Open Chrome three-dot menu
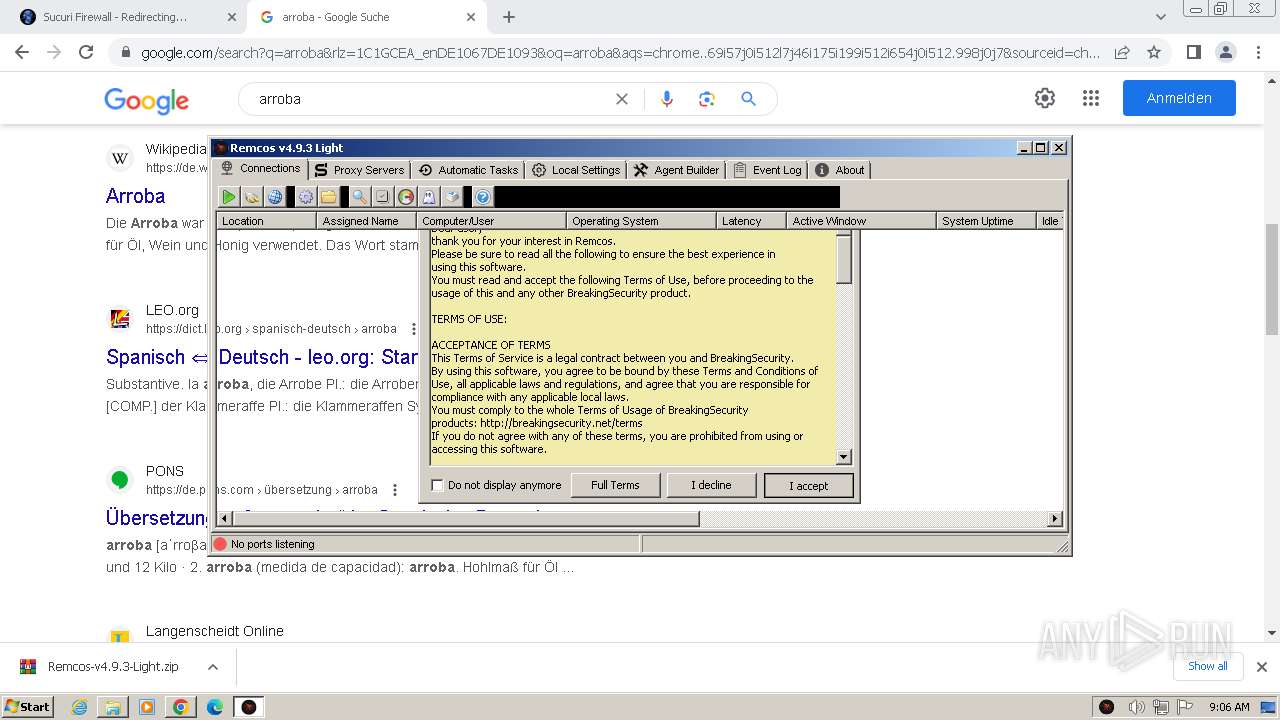Screen dimensions: 1280x720 (x=1258, y=52)
